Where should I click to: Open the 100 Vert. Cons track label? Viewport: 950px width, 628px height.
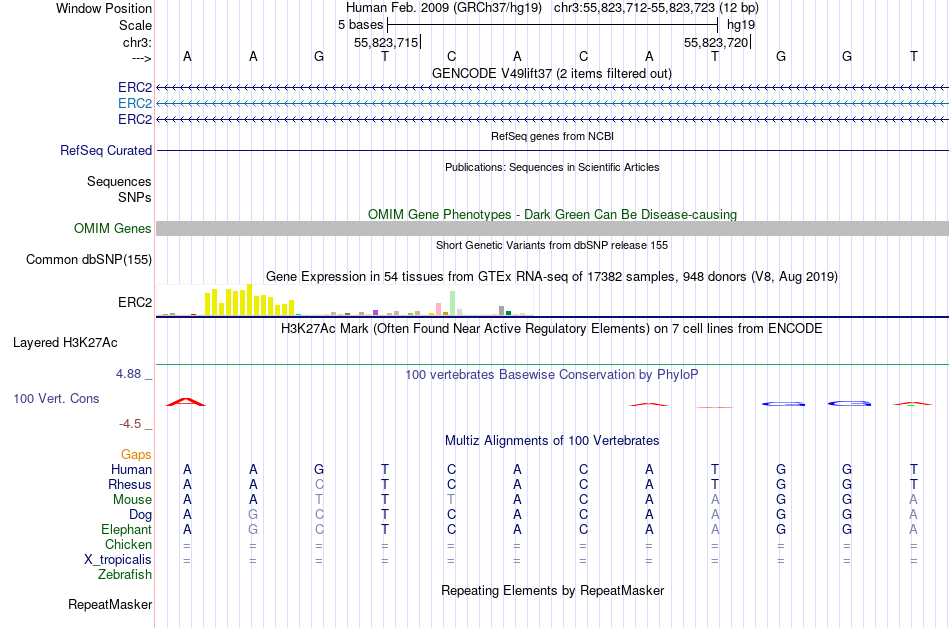(56, 398)
